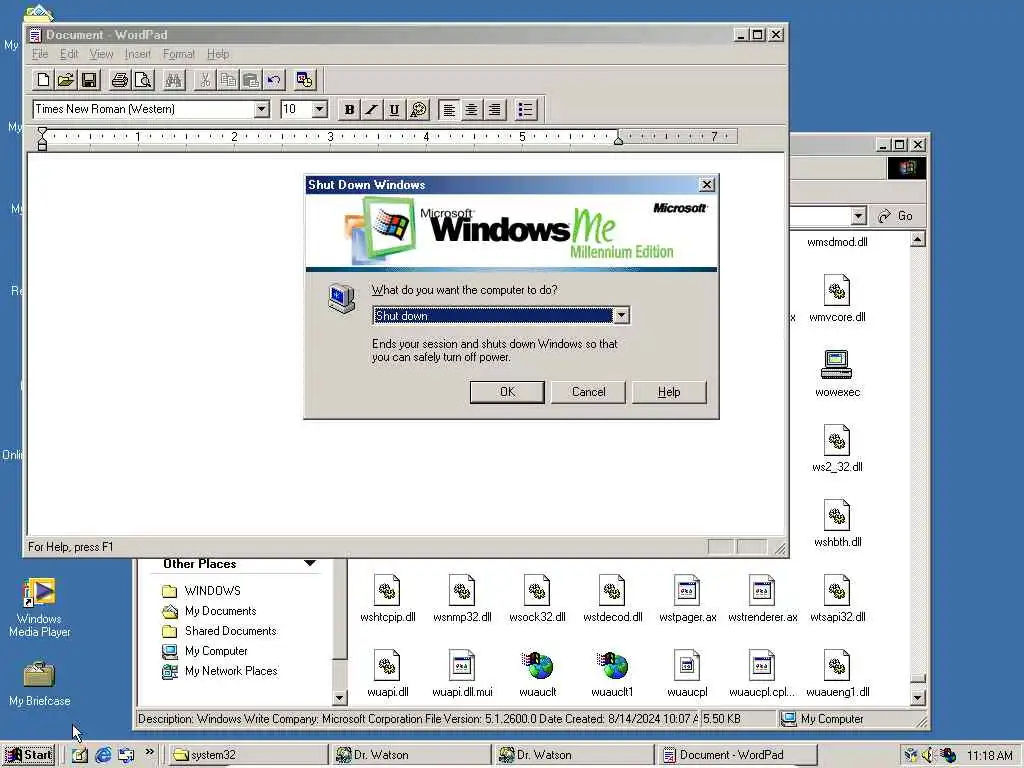The image size is (1024, 768).
Task: Open WordPad Insert menu
Action: point(138,54)
